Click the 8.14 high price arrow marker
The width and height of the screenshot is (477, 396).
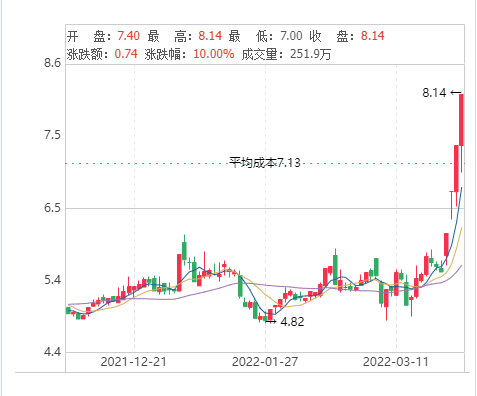click(x=442, y=93)
